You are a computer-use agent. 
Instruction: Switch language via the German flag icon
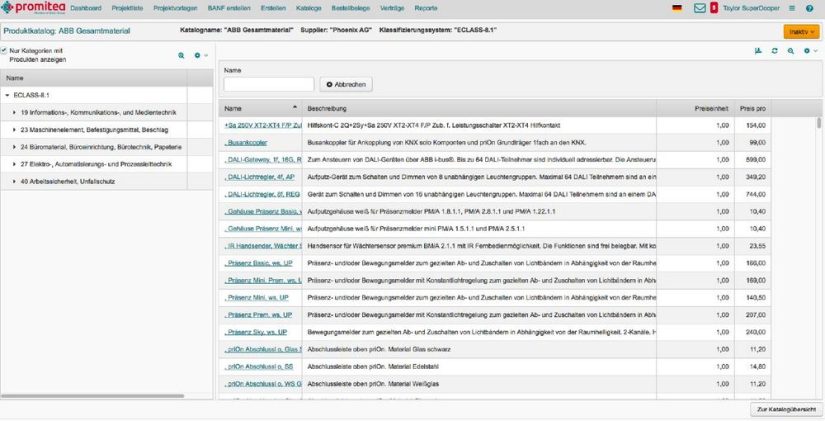click(x=677, y=8)
